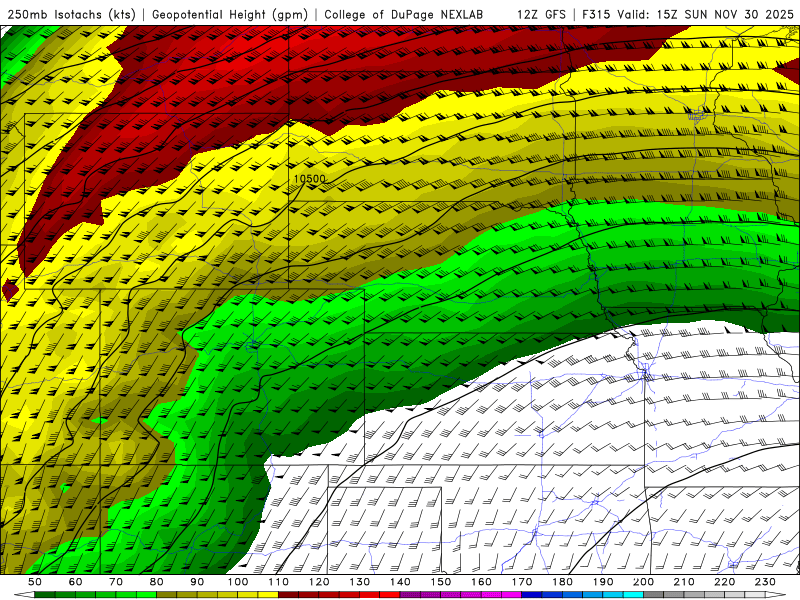Click the '80' value on the color scale
Image resolution: width=800 pixels, height=600 pixels.
pos(157,582)
